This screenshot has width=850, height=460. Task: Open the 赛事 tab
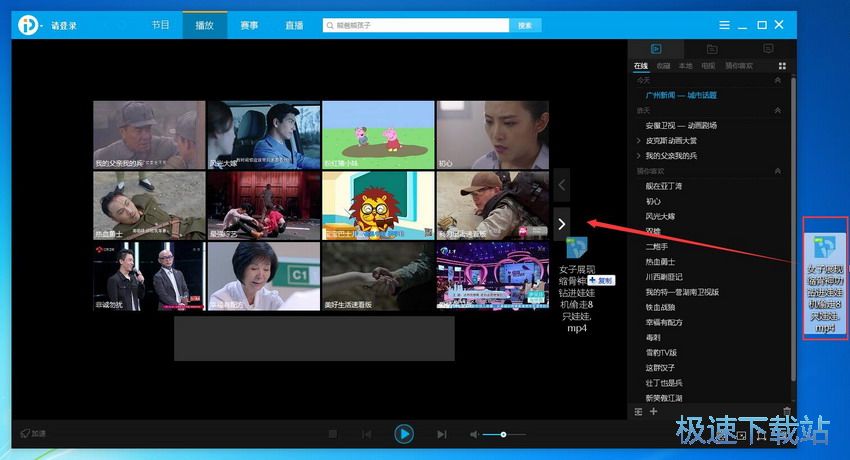tap(249, 25)
